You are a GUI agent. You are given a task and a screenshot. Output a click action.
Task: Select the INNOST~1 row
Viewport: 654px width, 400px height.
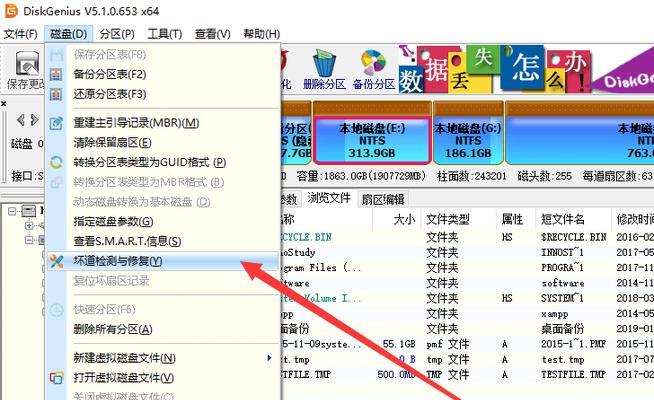[562, 252]
